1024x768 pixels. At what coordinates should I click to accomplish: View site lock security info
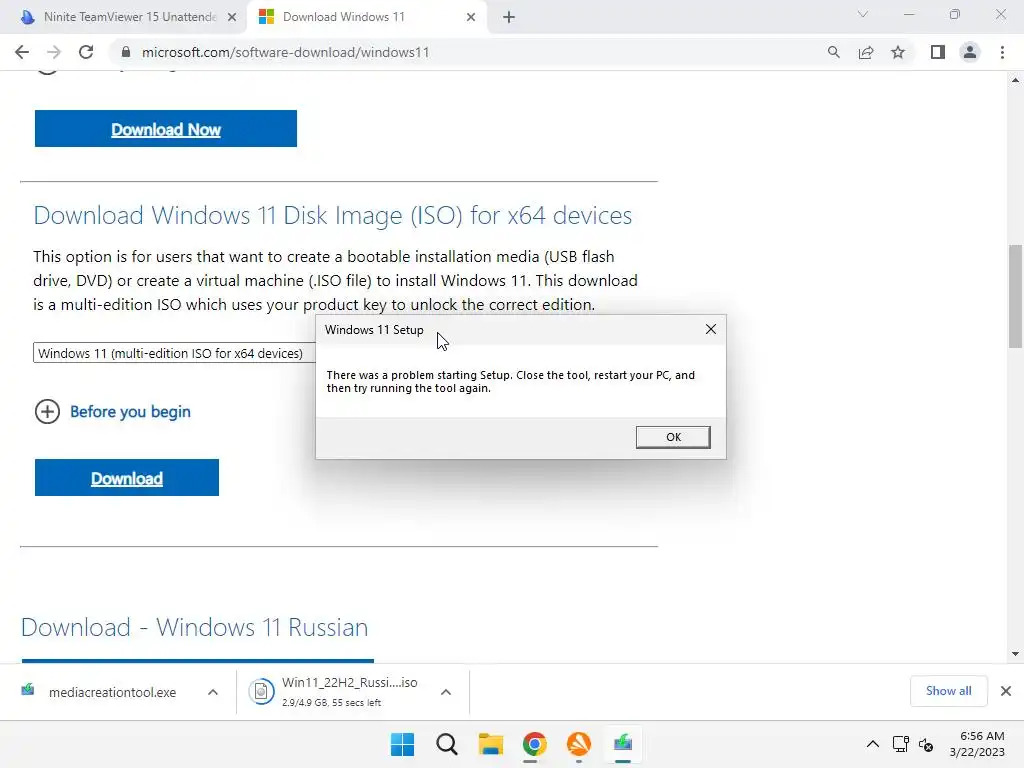(x=126, y=52)
